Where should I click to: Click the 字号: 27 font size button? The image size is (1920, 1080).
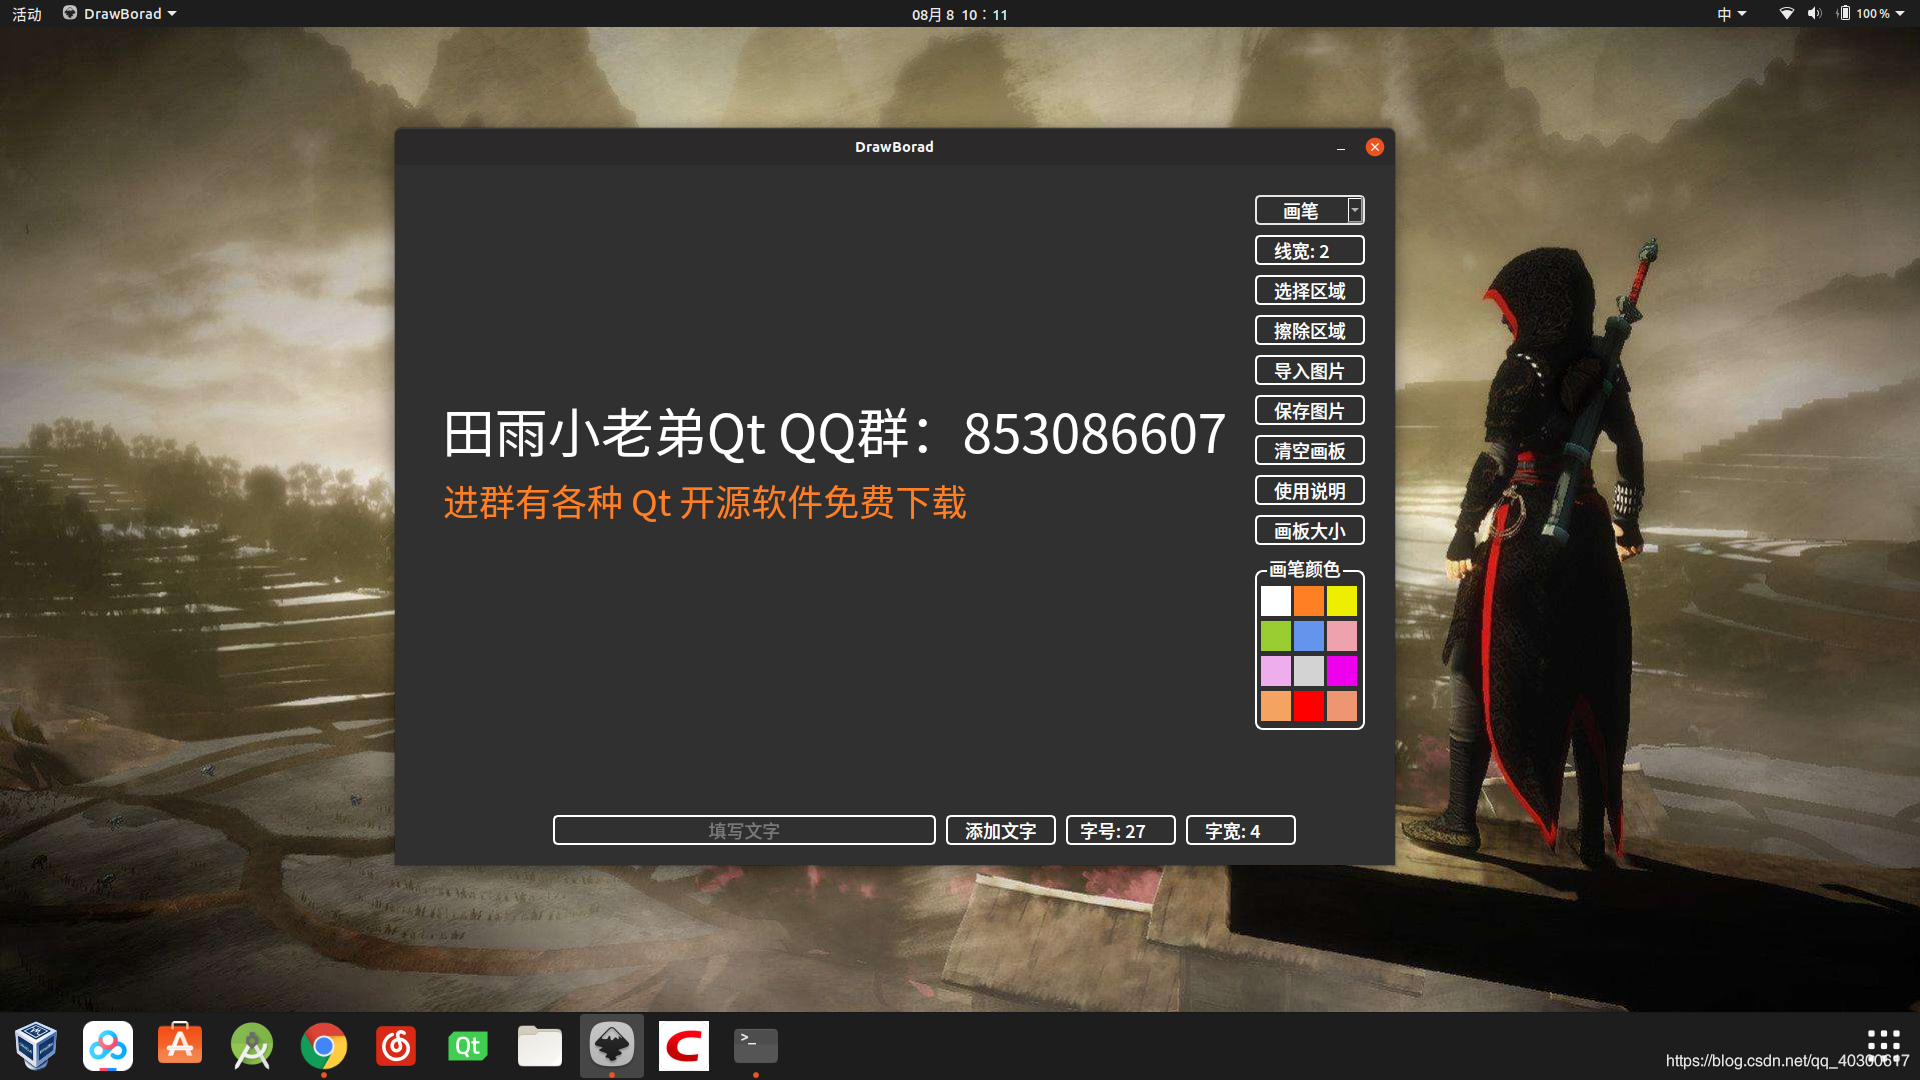tap(1120, 830)
